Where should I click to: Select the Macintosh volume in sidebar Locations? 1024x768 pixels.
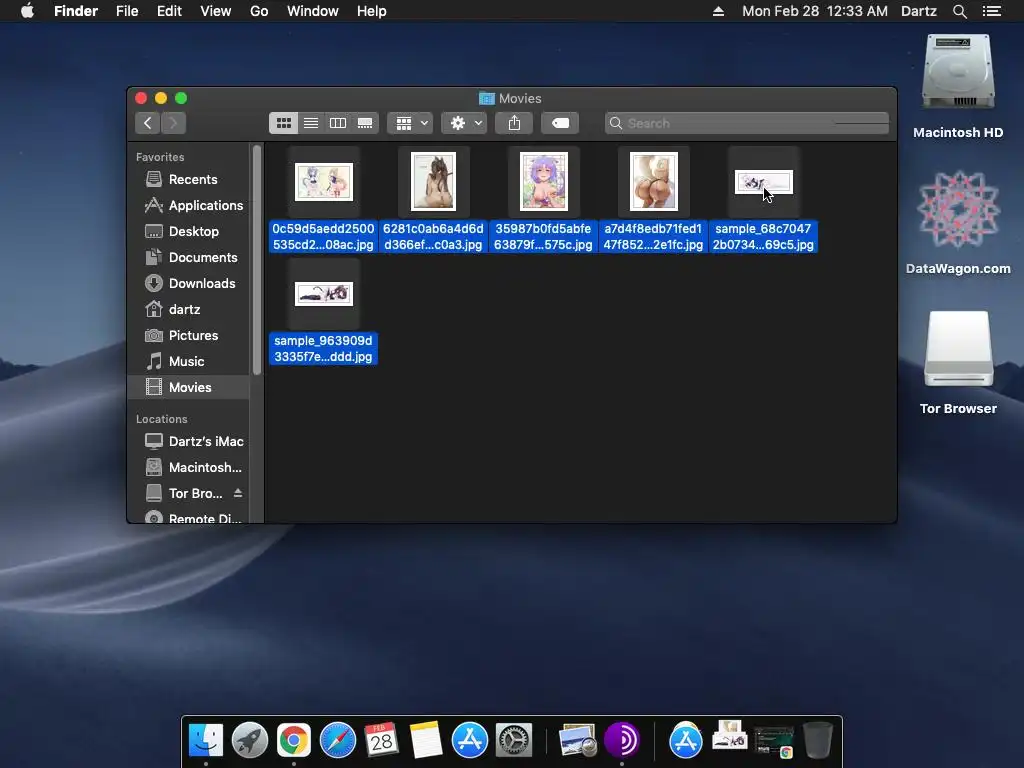[x=189, y=468]
